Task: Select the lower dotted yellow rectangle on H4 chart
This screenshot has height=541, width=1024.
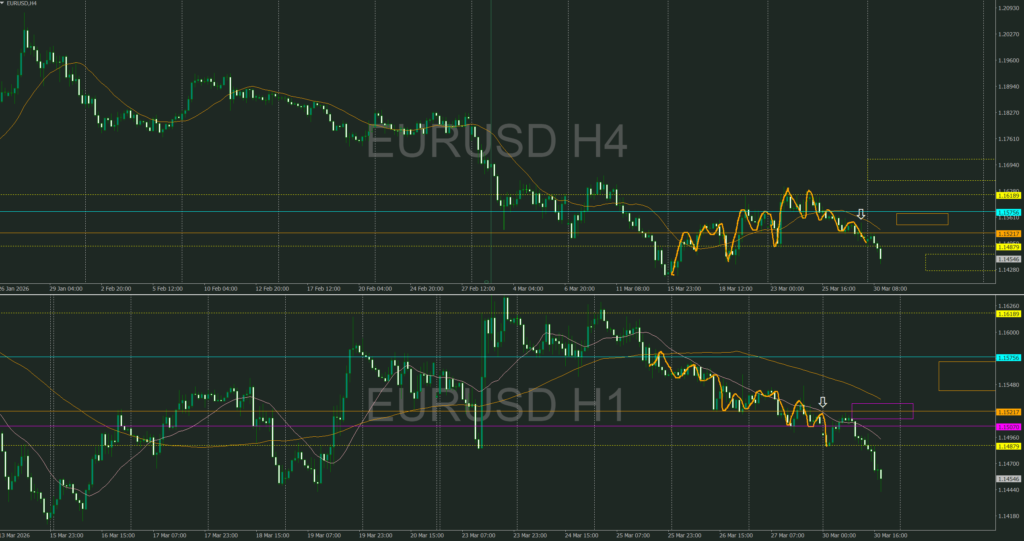Action: pyautogui.click(x=959, y=262)
